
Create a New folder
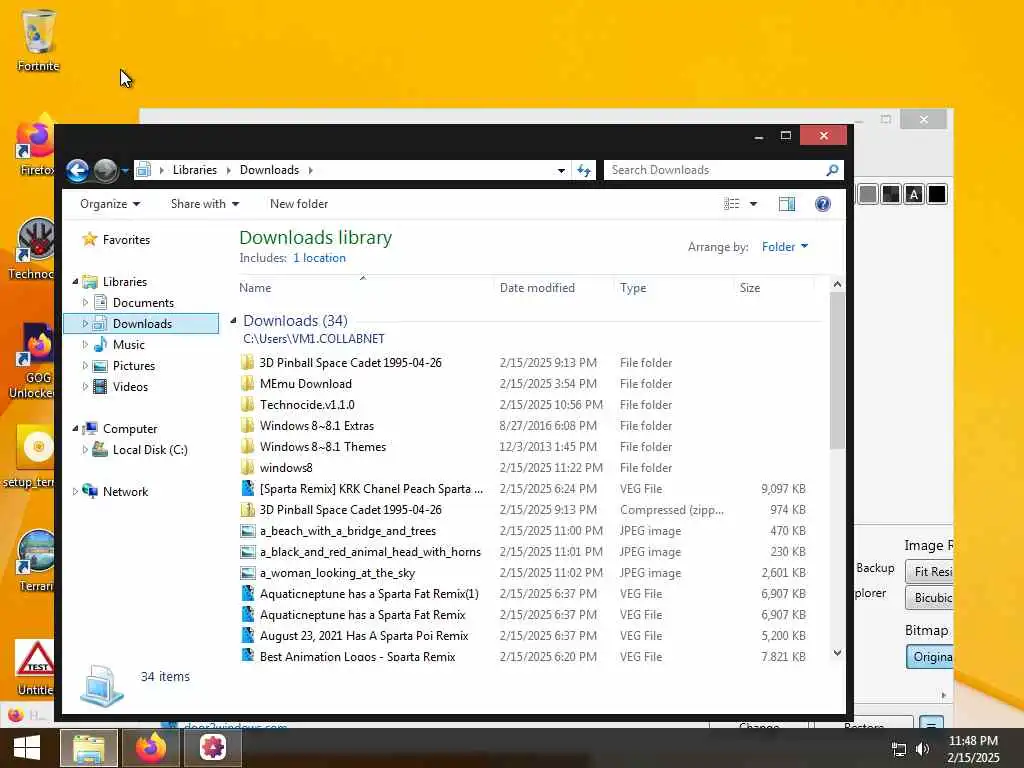298,204
